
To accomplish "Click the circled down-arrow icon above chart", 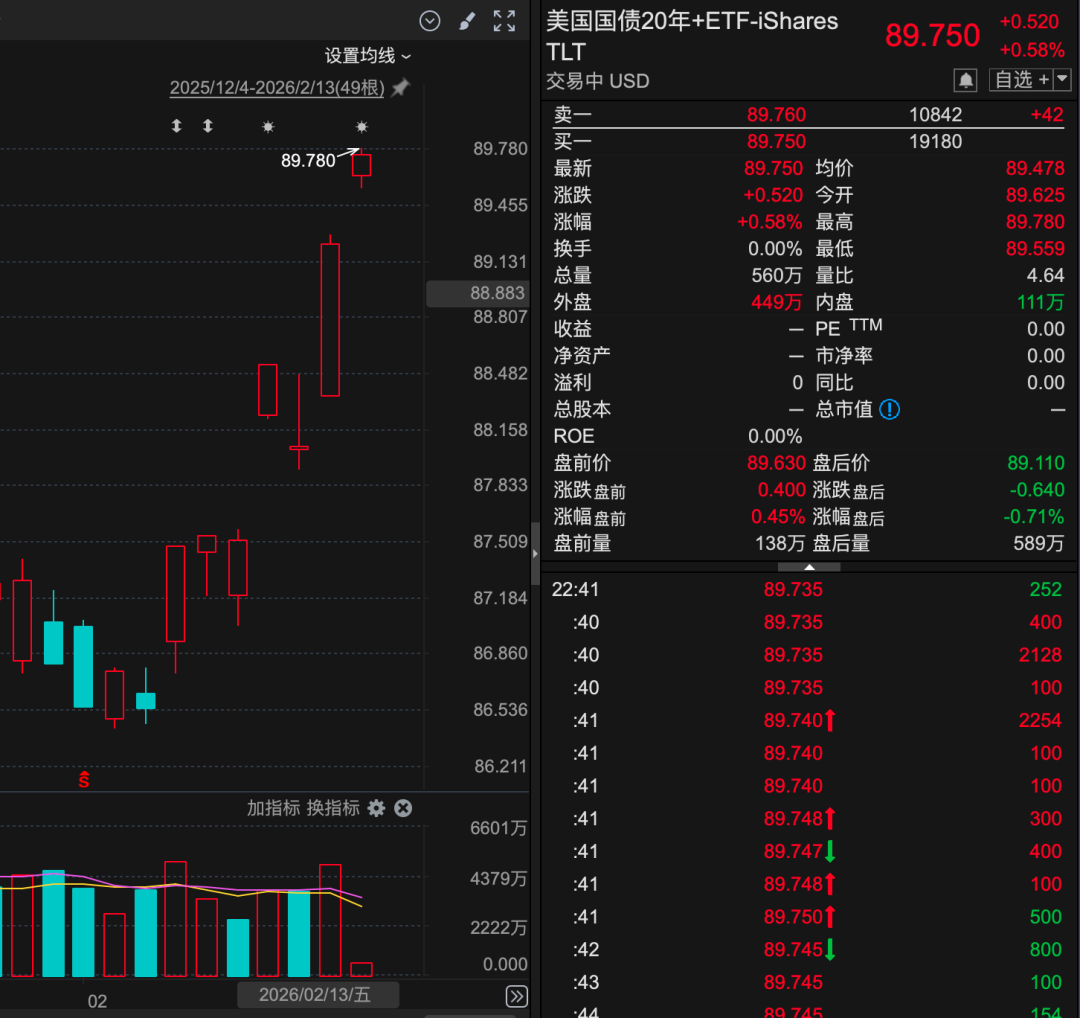I will click(x=430, y=21).
